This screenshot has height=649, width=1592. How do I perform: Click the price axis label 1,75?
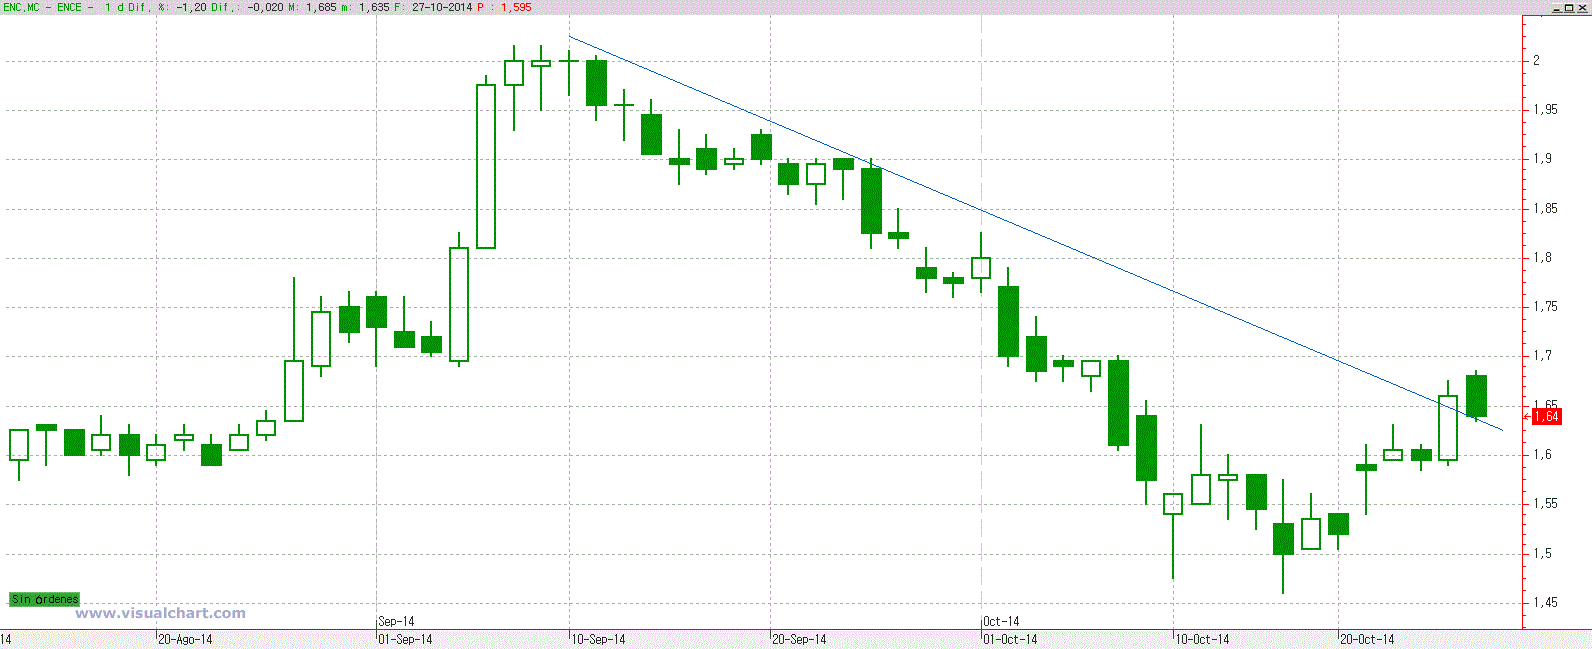coord(1545,306)
